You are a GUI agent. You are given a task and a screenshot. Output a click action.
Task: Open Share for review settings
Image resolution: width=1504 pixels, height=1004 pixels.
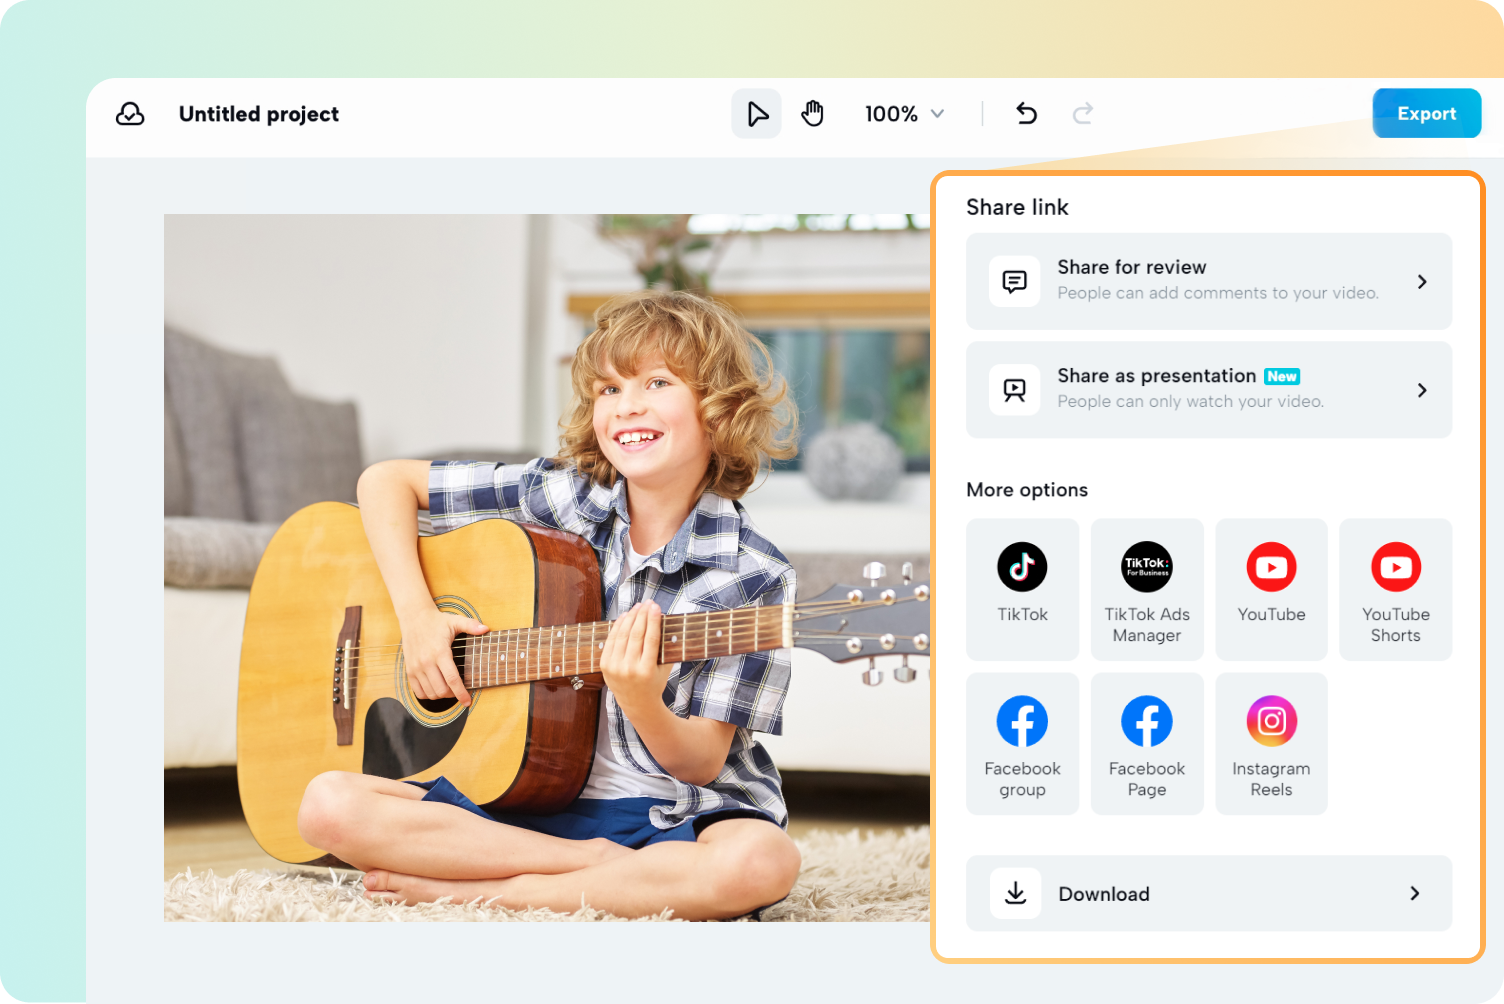(1208, 281)
